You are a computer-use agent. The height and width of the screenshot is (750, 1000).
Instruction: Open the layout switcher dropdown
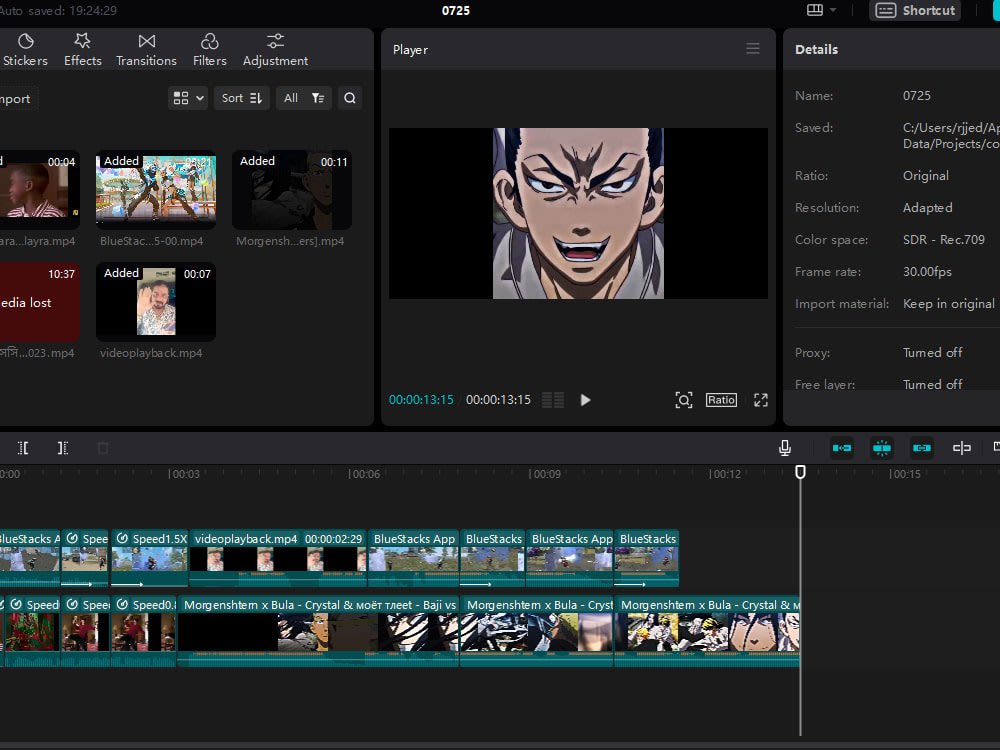pyautogui.click(x=821, y=10)
